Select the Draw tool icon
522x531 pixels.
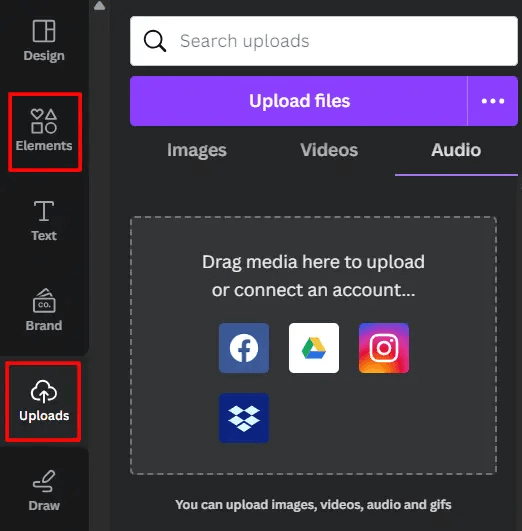point(44,481)
